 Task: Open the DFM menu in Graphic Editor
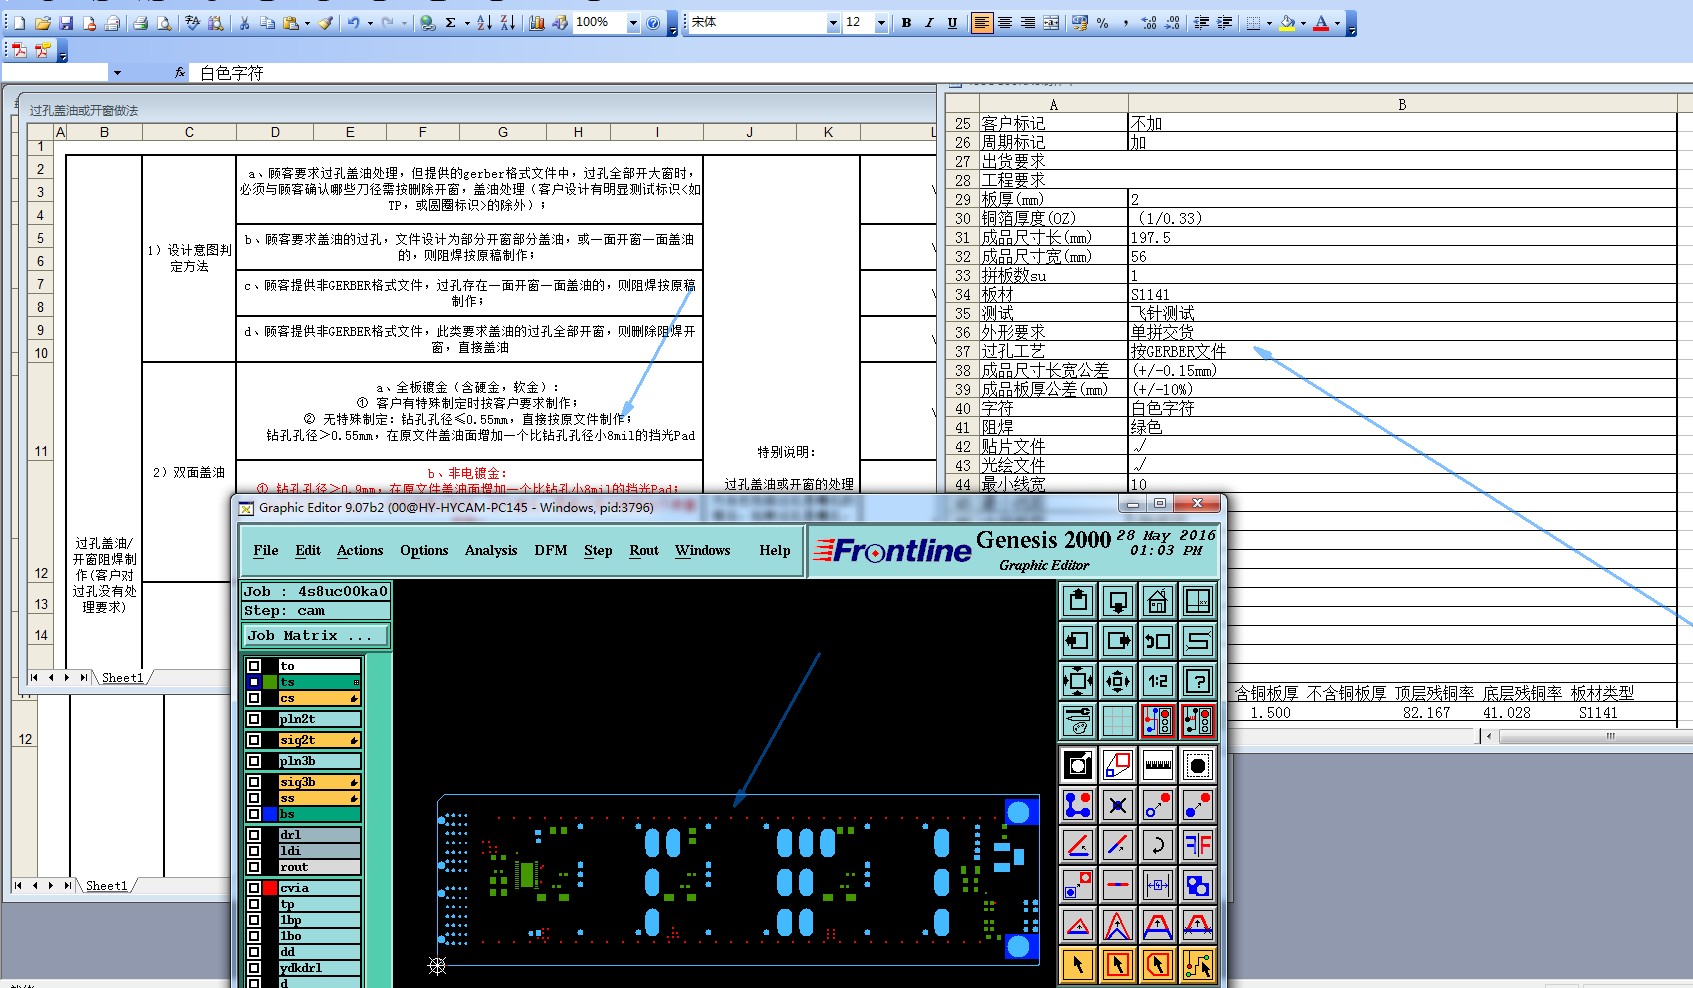[551, 551]
